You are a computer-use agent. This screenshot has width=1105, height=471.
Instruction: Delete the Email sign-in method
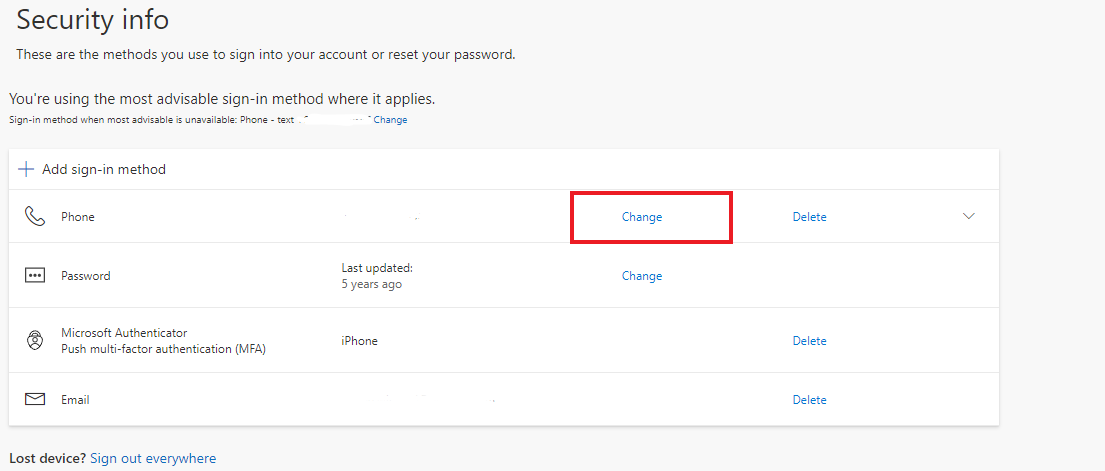(809, 400)
